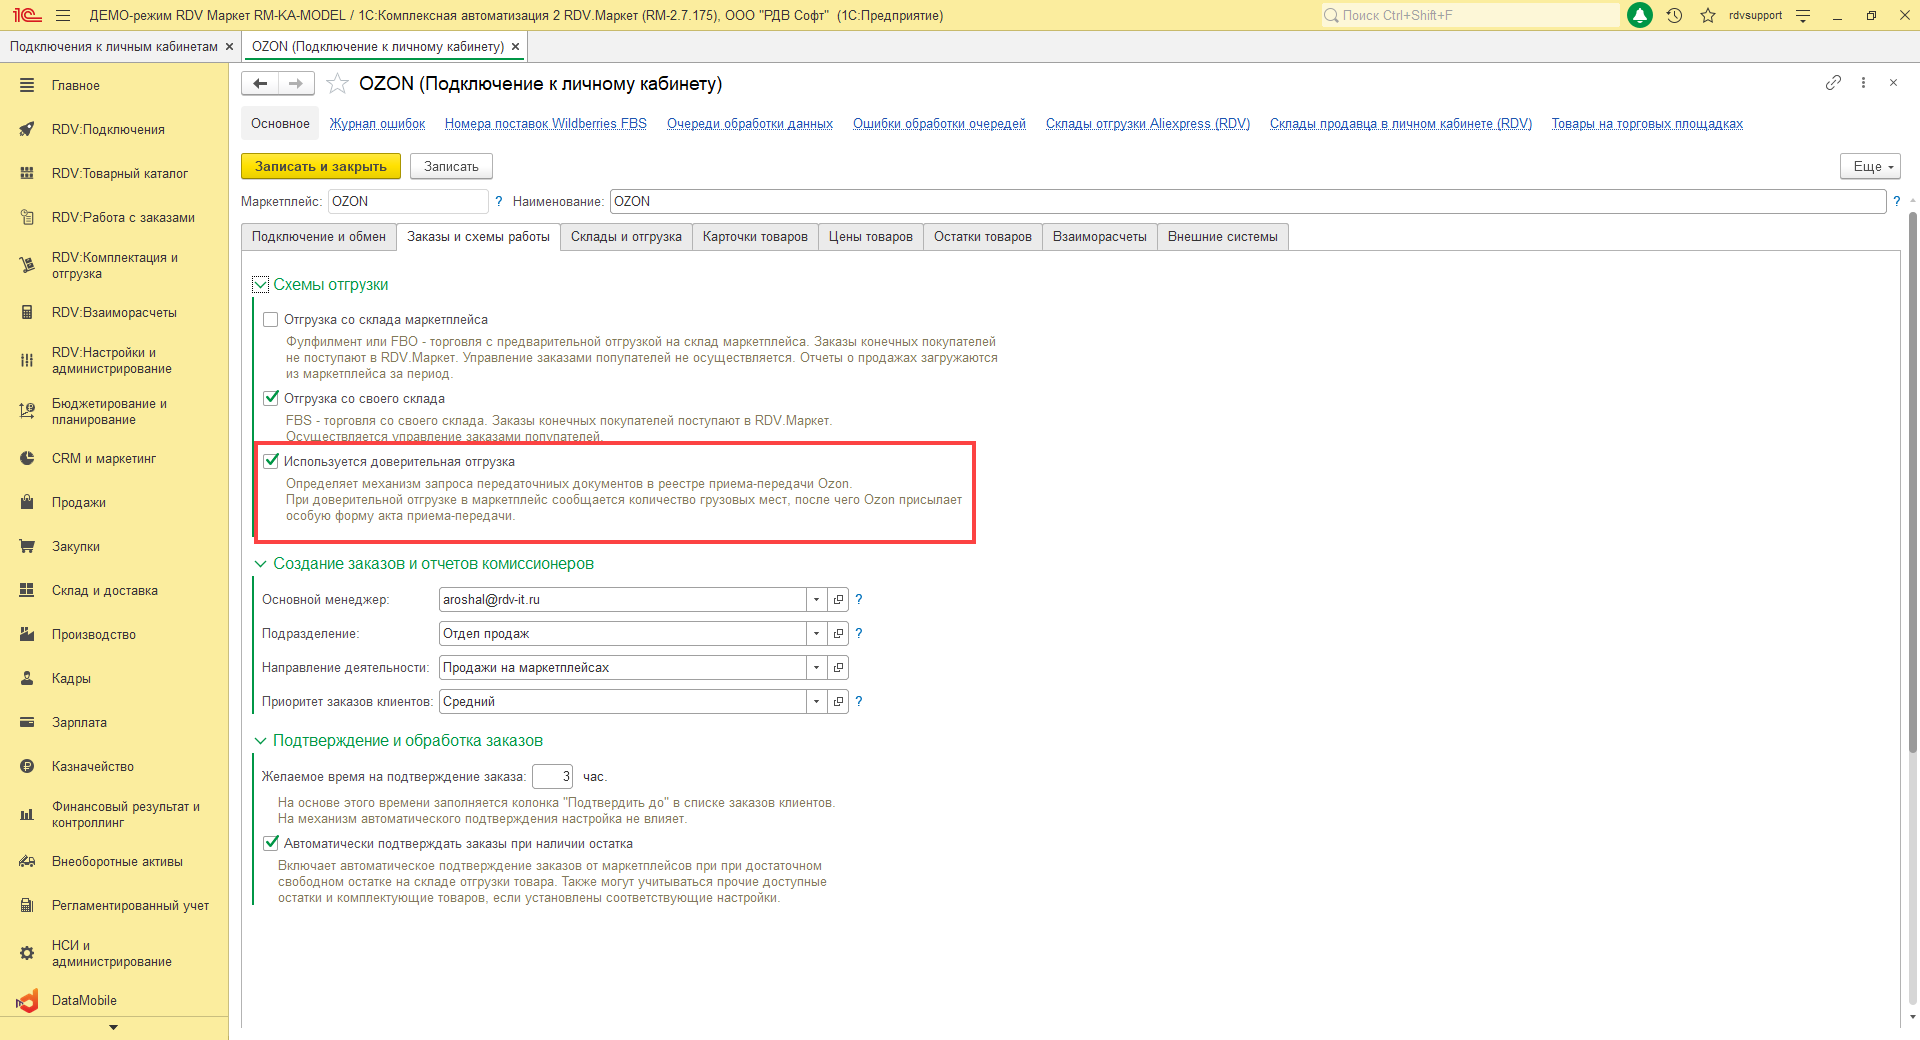
Task: Collapse the Подтверждение и обработка заказов section
Action: [x=261, y=741]
